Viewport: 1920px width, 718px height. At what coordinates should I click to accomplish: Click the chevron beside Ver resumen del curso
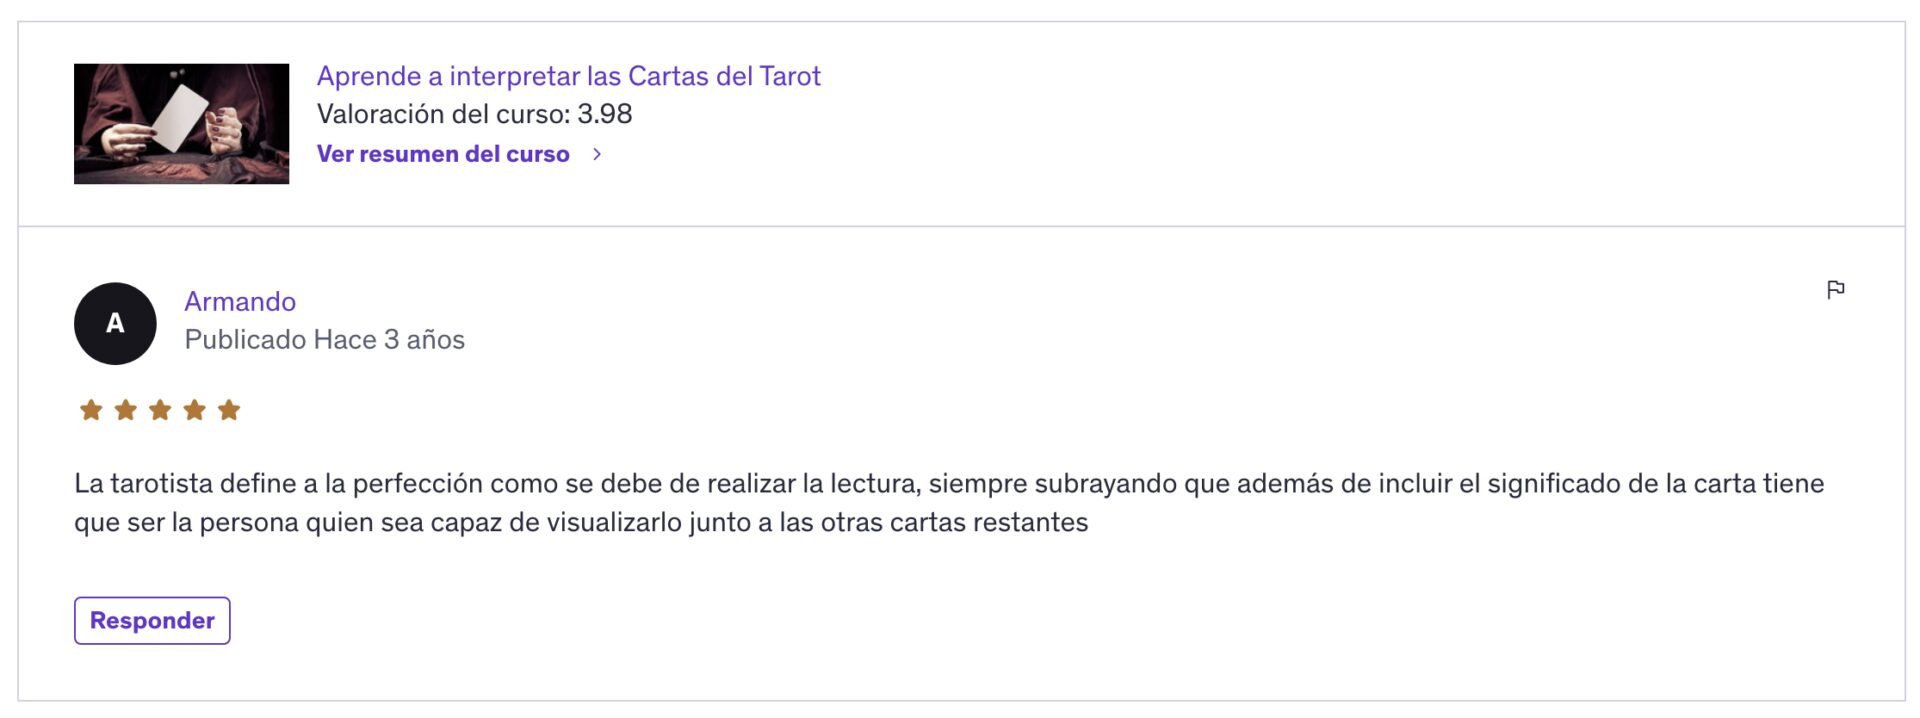(x=597, y=154)
